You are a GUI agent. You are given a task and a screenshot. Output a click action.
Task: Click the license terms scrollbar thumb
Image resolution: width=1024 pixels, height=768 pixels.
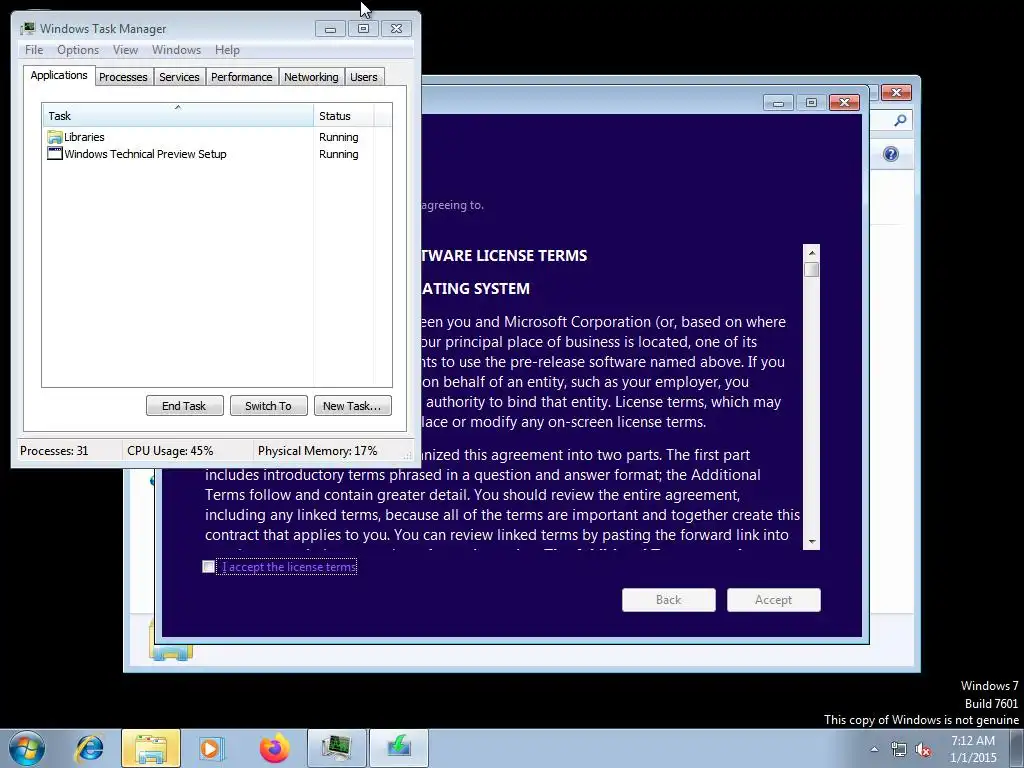coord(812,269)
